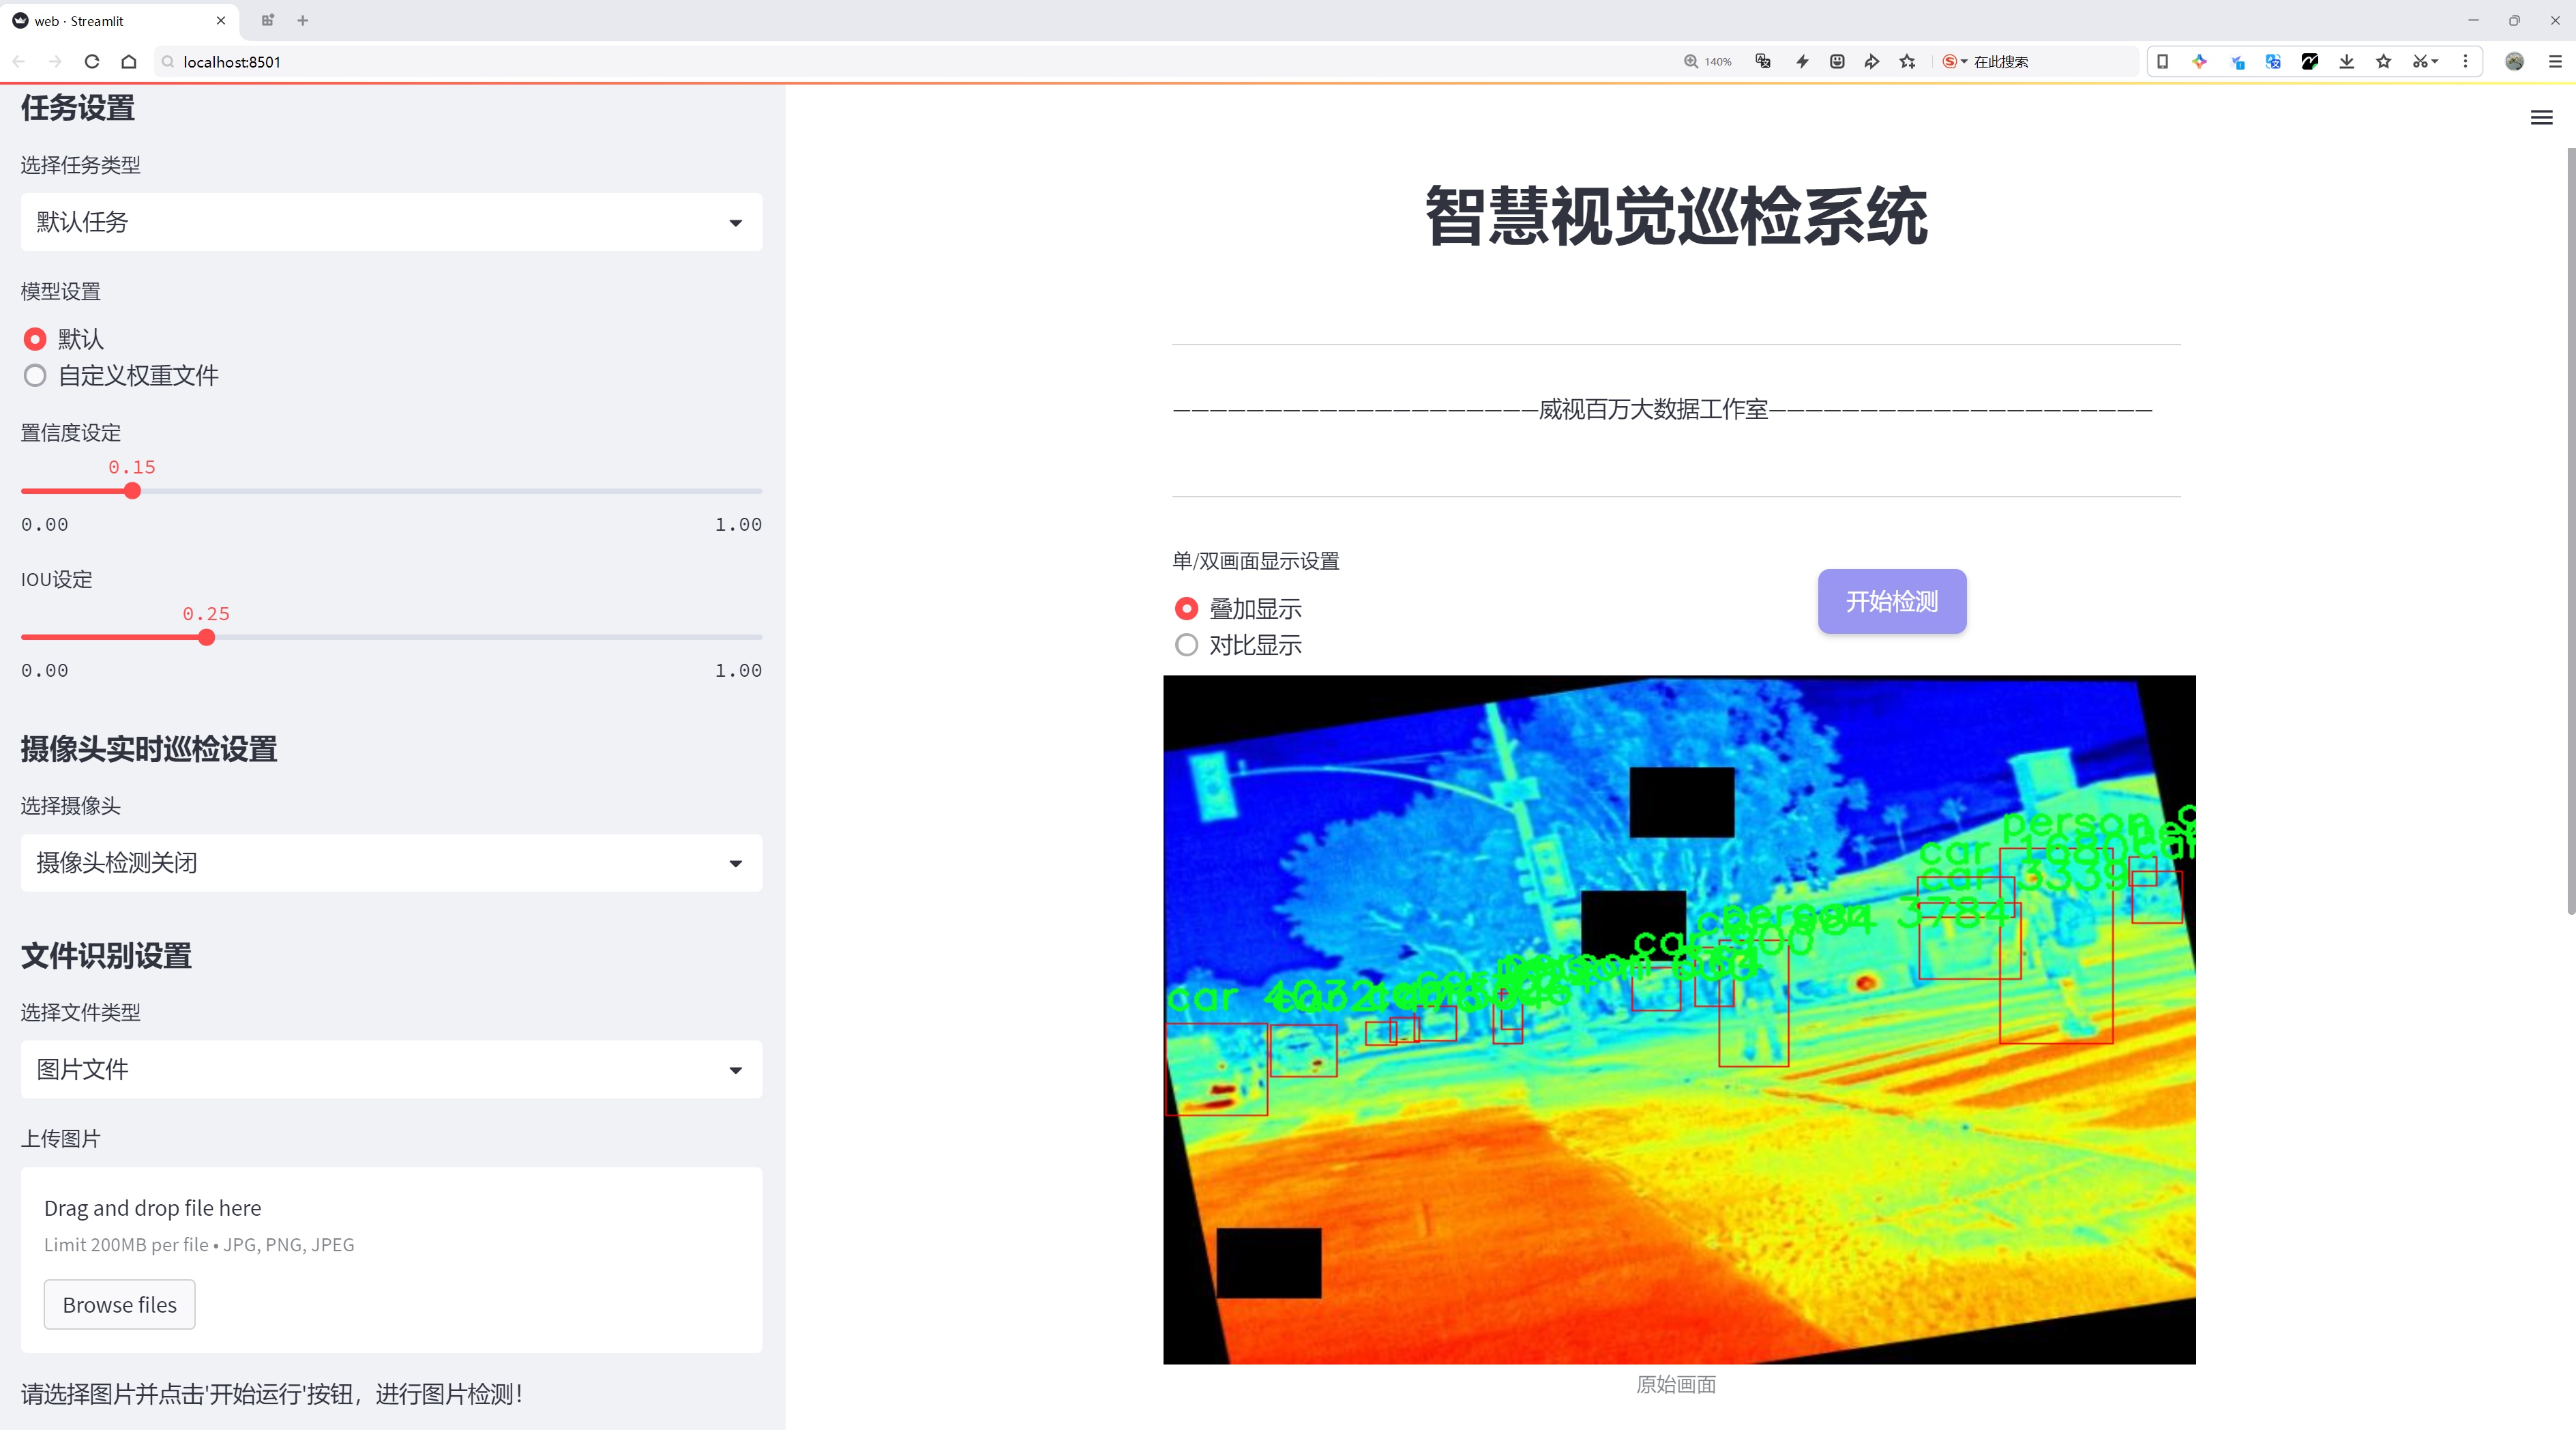Open the Streamlit hamburger menu

tap(2541, 118)
